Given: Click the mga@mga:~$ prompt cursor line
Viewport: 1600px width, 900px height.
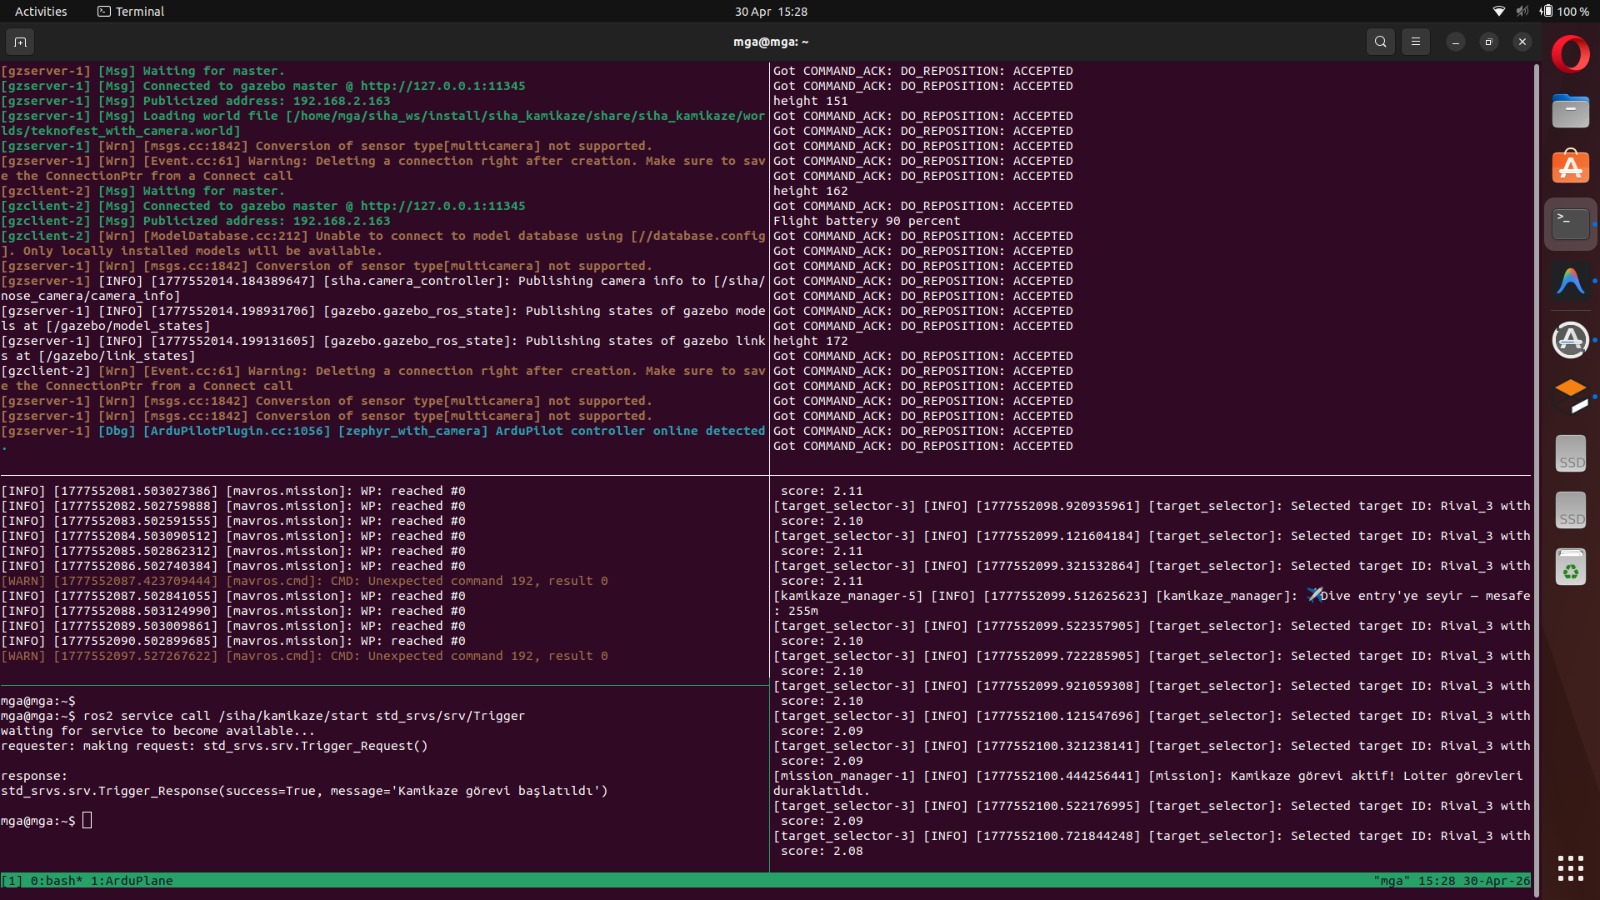Looking at the screenshot, I should tap(46, 821).
